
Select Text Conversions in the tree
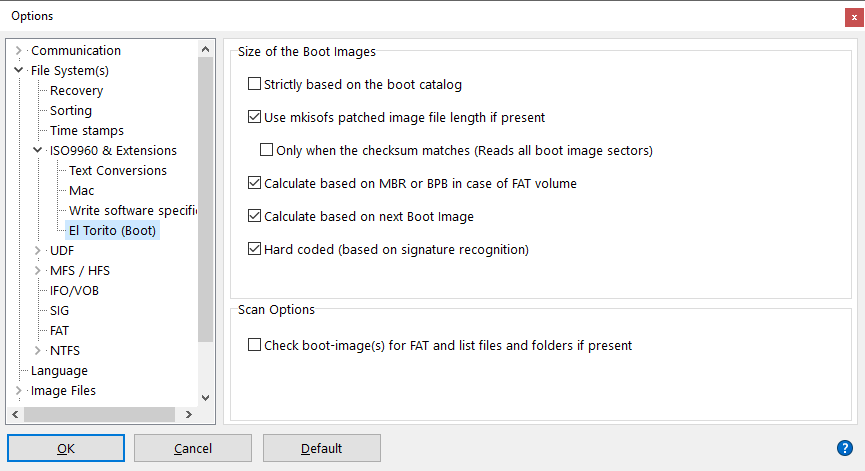click(x=118, y=171)
